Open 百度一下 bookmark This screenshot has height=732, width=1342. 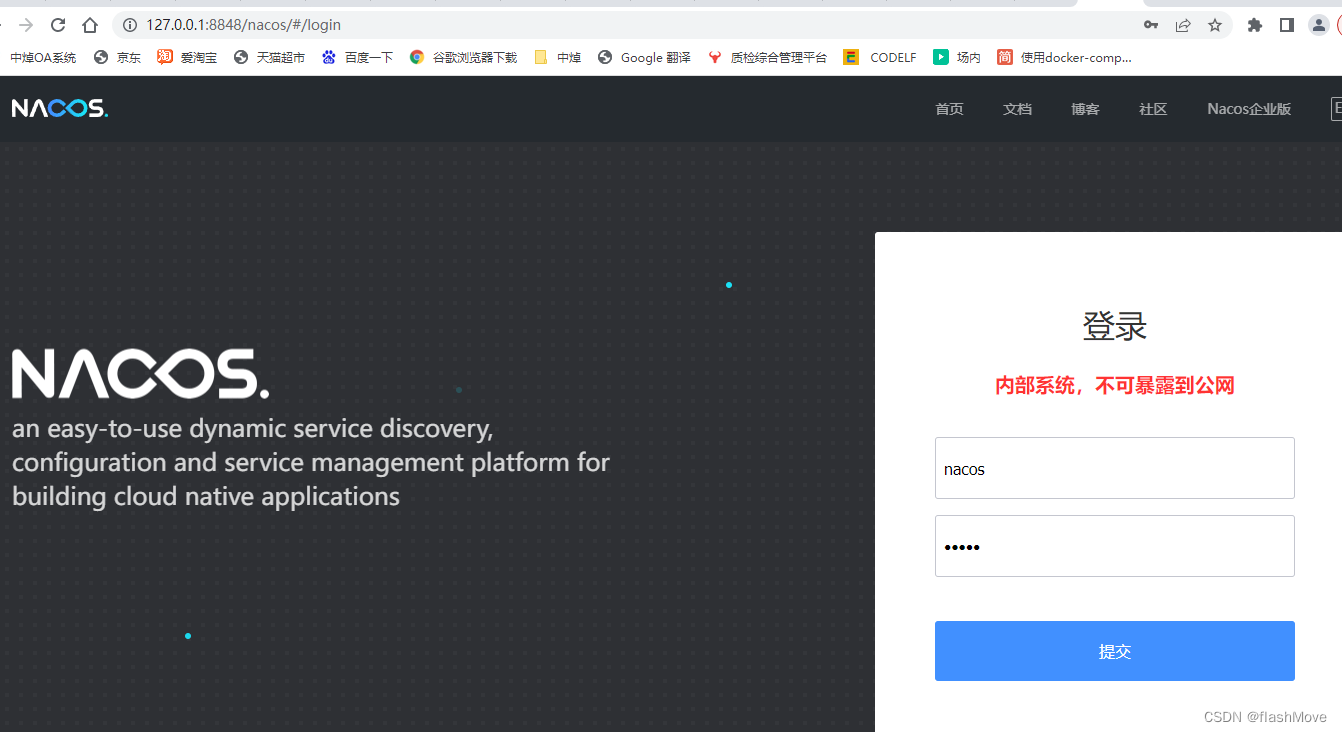357,58
